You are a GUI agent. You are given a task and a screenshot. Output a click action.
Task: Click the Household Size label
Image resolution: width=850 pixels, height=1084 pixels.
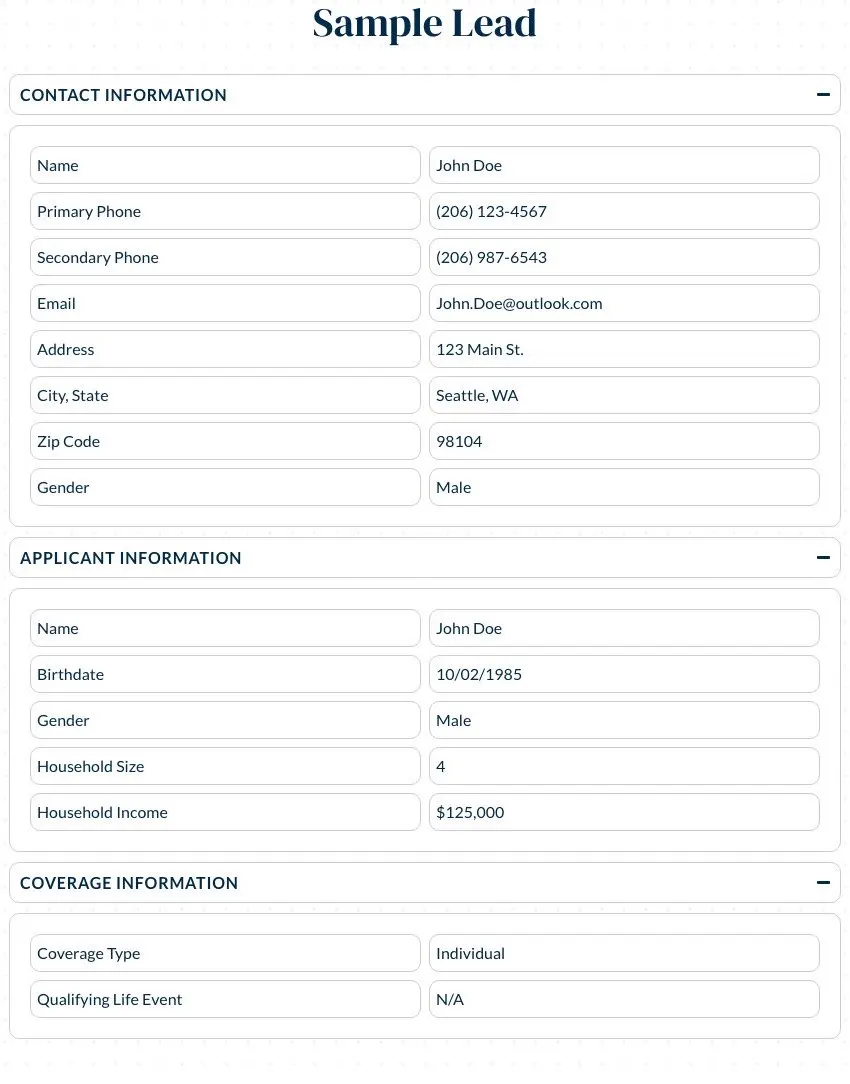point(225,766)
